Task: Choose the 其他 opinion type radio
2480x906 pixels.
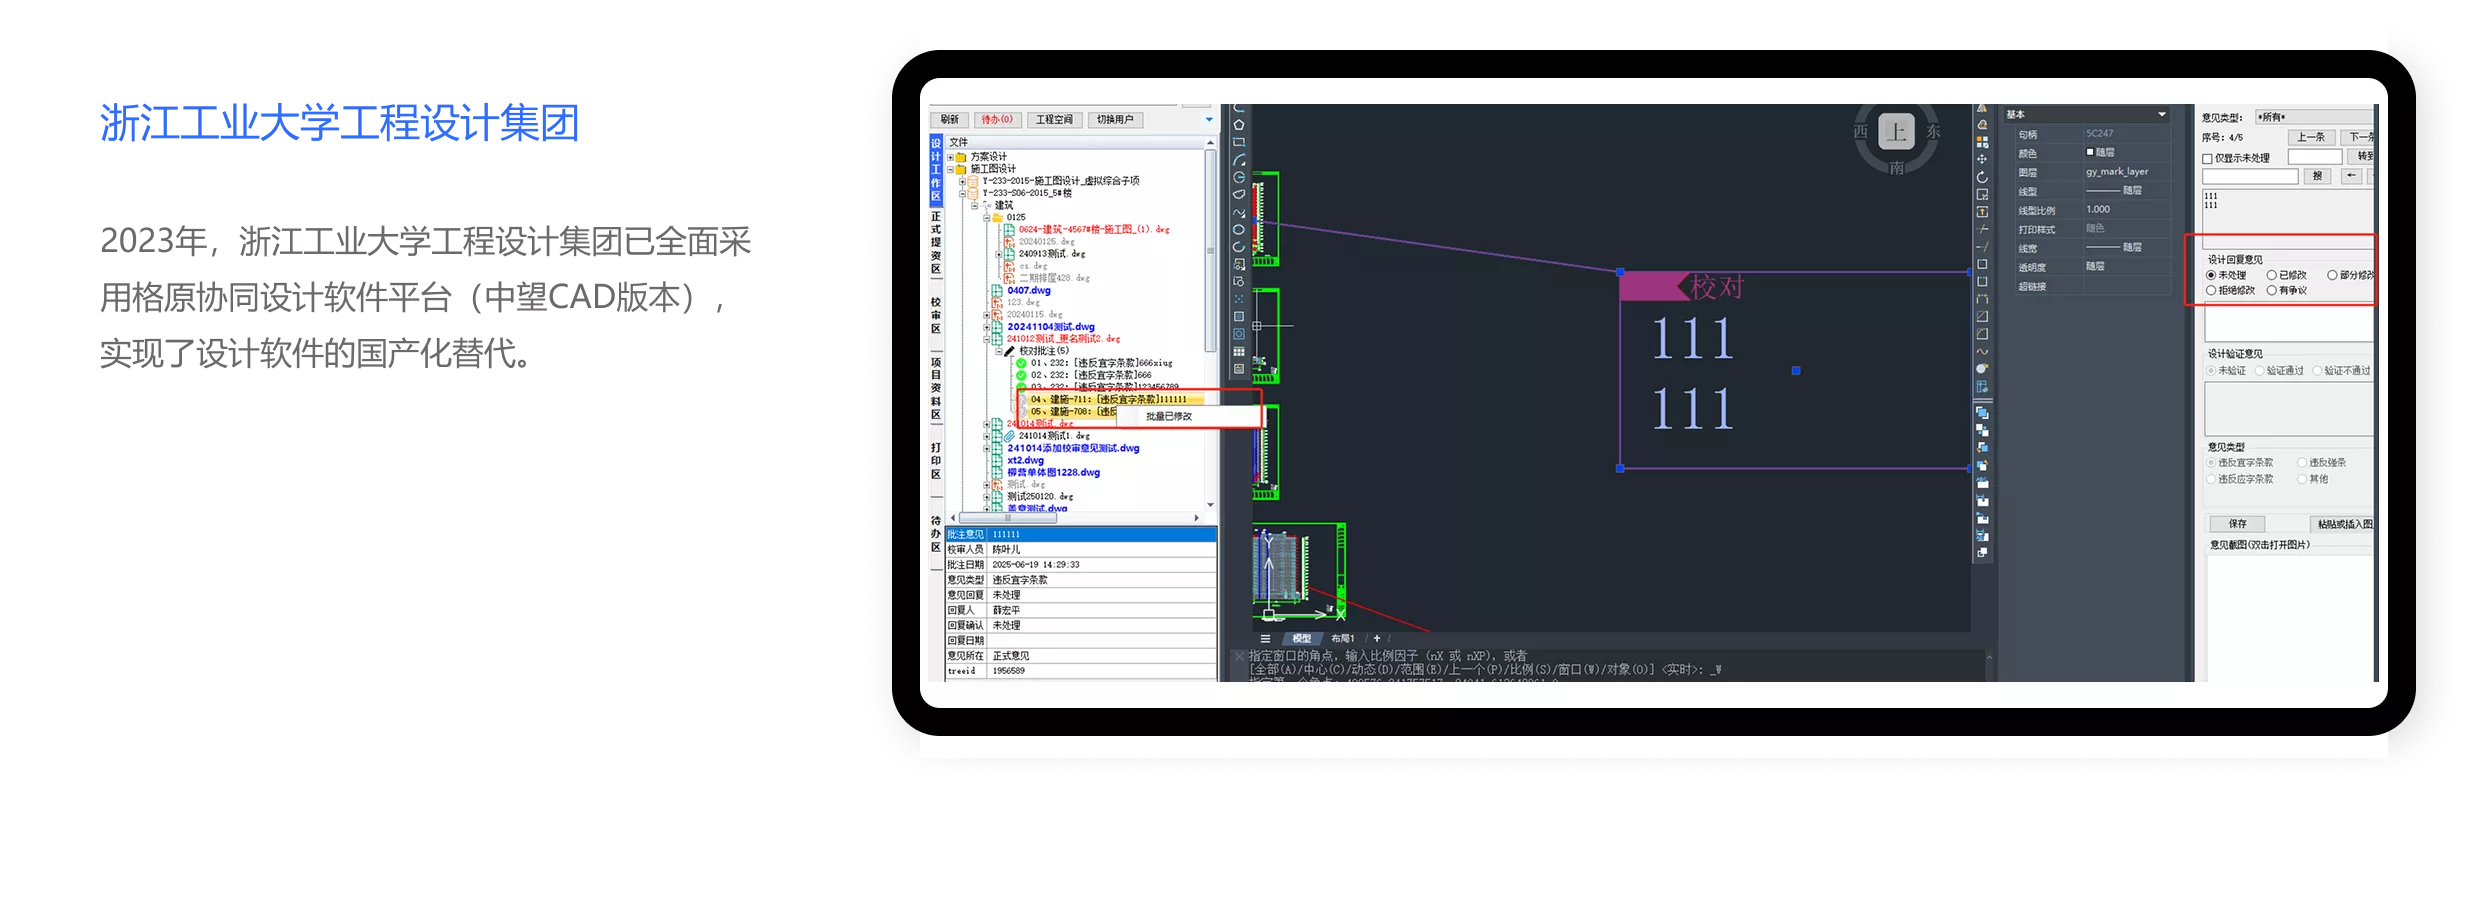Action: pos(2301,479)
